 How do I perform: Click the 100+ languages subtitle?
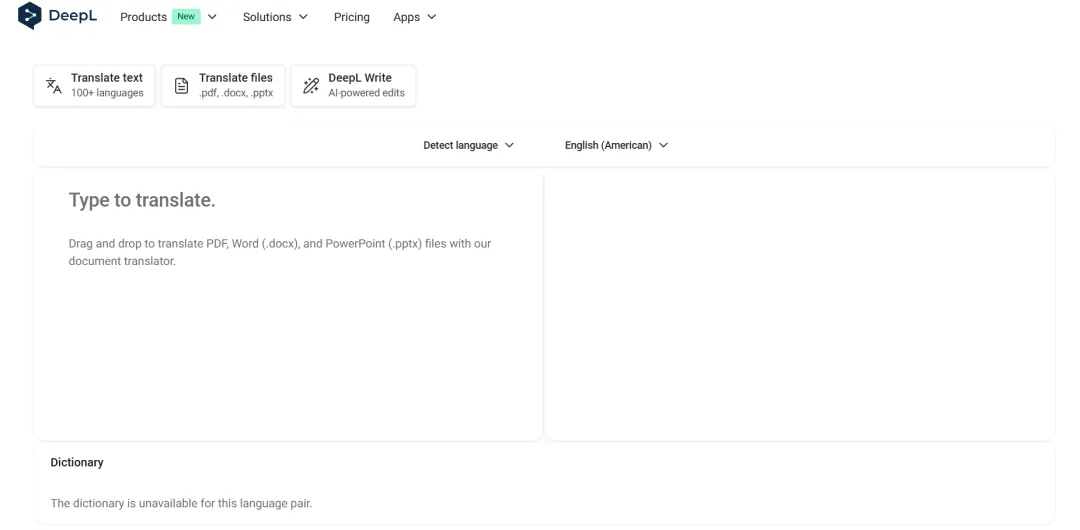point(107,93)
